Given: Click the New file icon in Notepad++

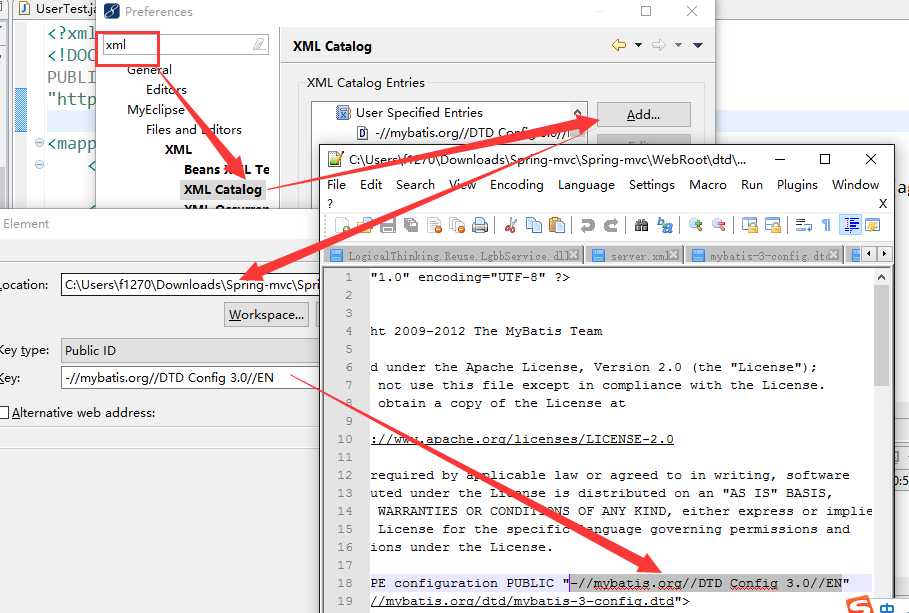Looking at the screenshot, I should click(x=342, y=225).
